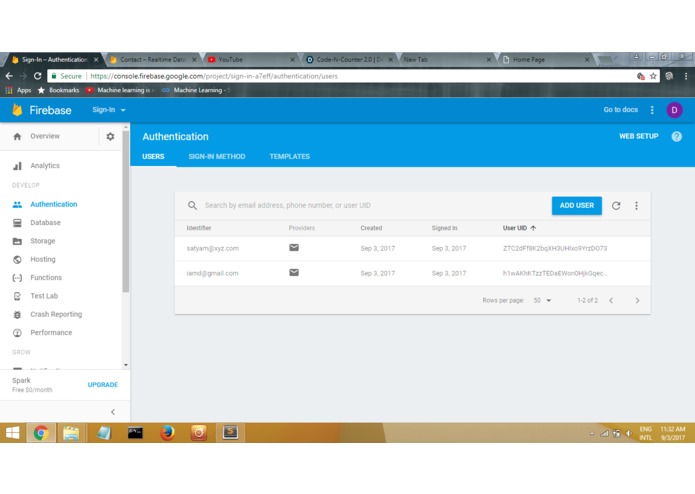
Task: Open Functions in the sidebar
Action: coord(46,277)
